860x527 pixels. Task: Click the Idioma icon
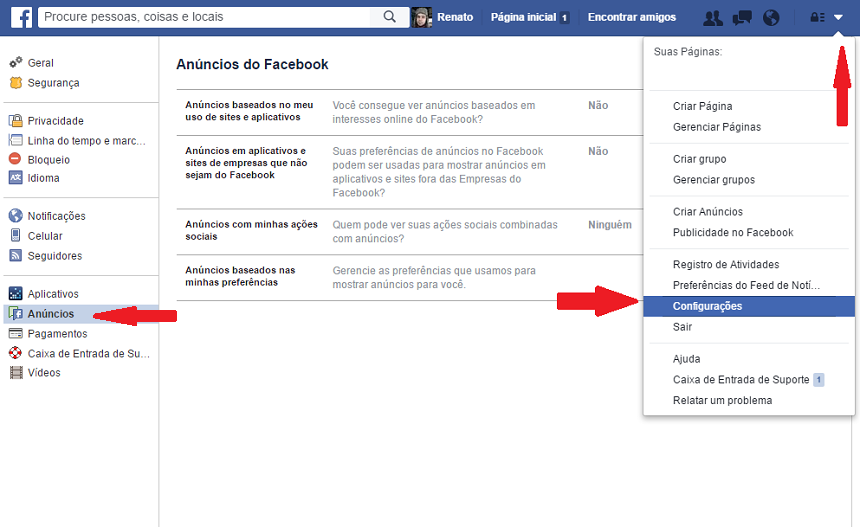click(x=15, y=178)
